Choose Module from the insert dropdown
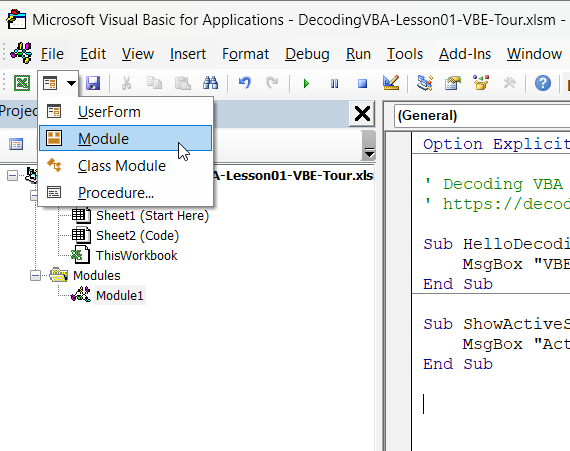Viewport: 570px width, 451px height. pyautogui.click(x=125, y=138)
